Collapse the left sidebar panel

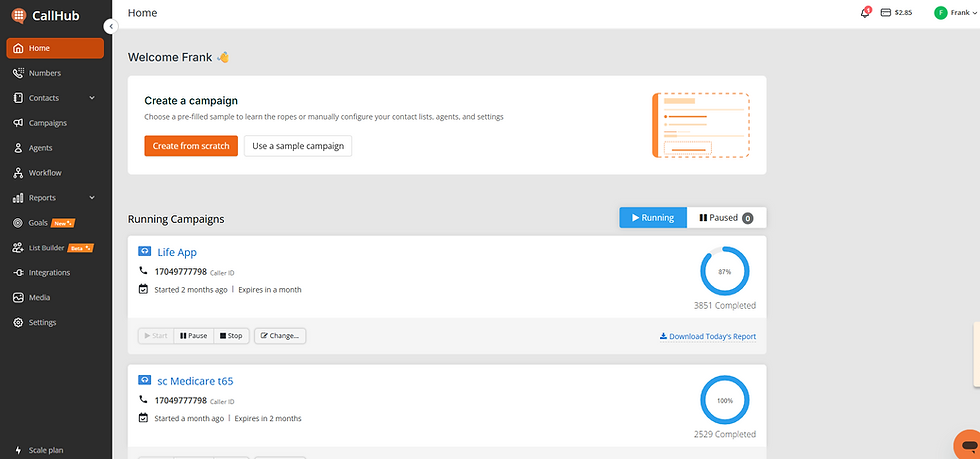(111, 26)
